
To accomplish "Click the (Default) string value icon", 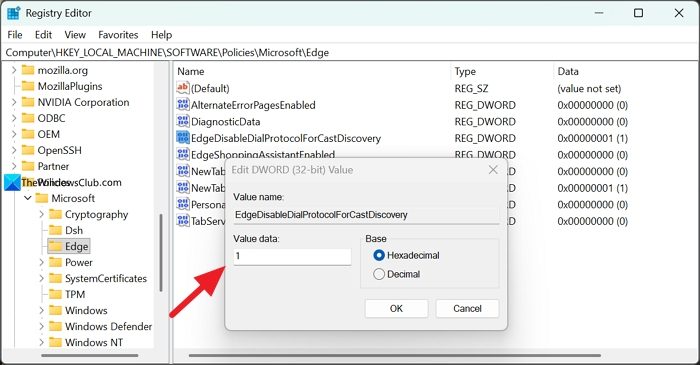I will point(183,88).
